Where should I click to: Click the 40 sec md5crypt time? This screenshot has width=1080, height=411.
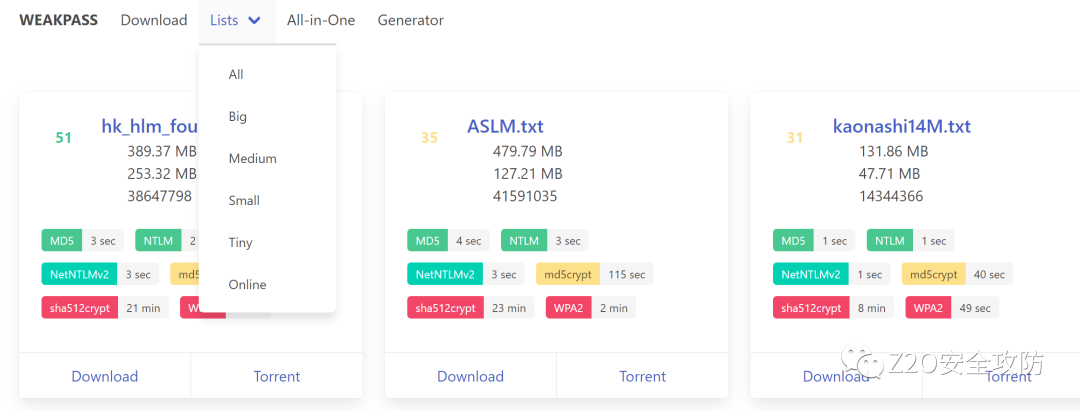[x=990, y=274]
